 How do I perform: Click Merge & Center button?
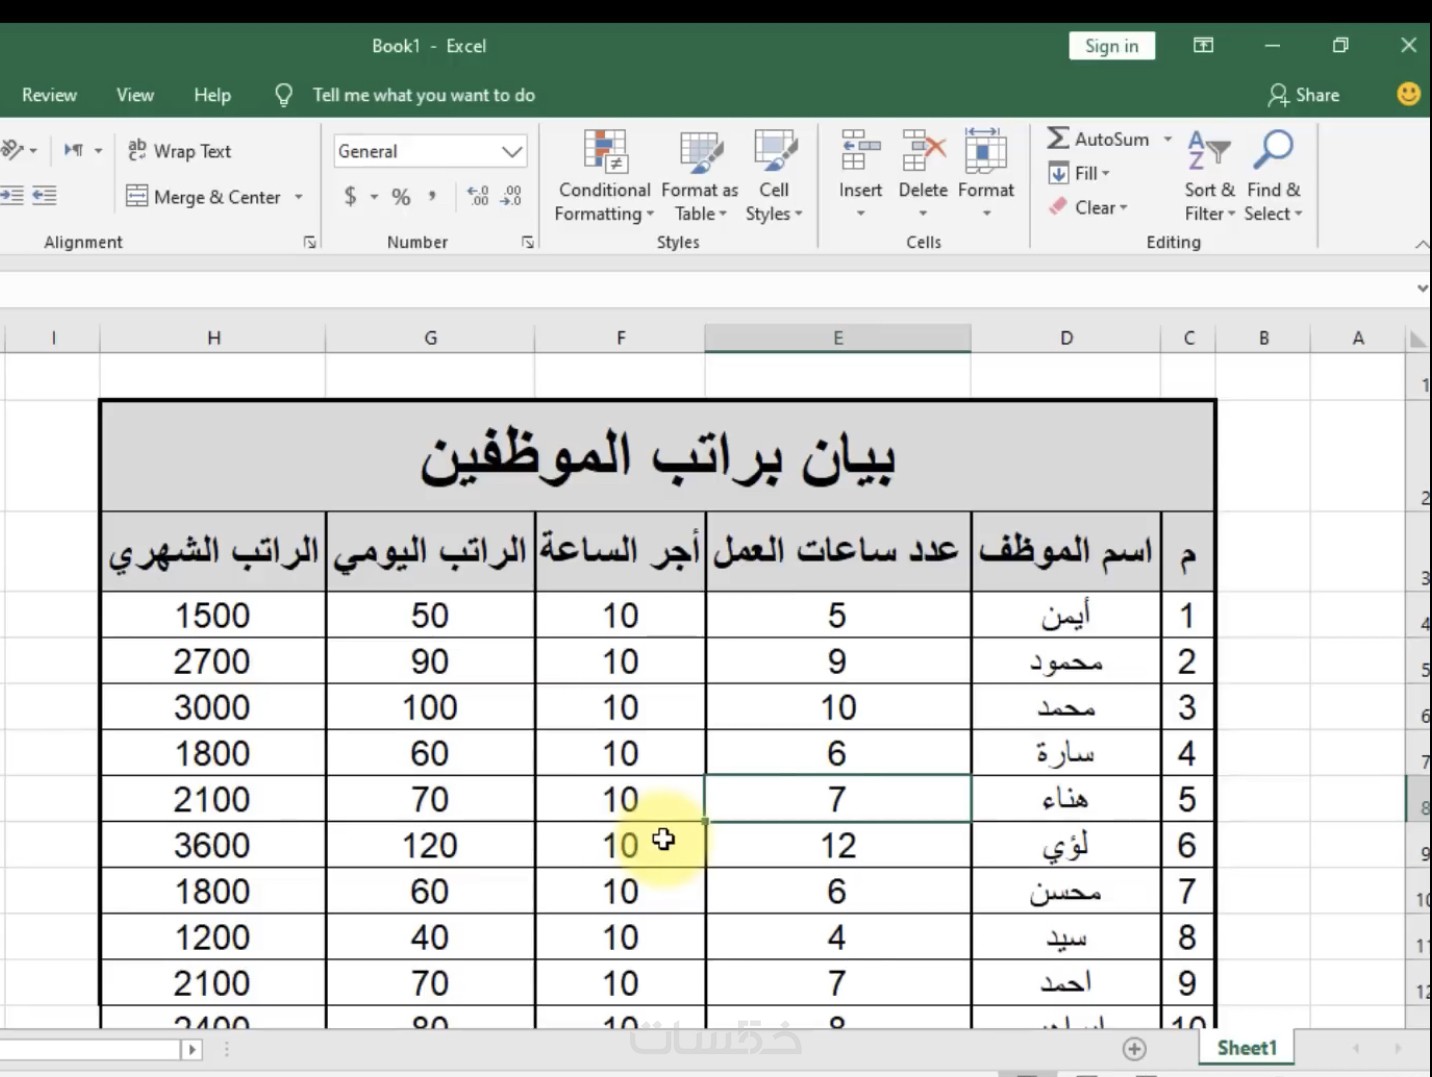click(203, 197)
